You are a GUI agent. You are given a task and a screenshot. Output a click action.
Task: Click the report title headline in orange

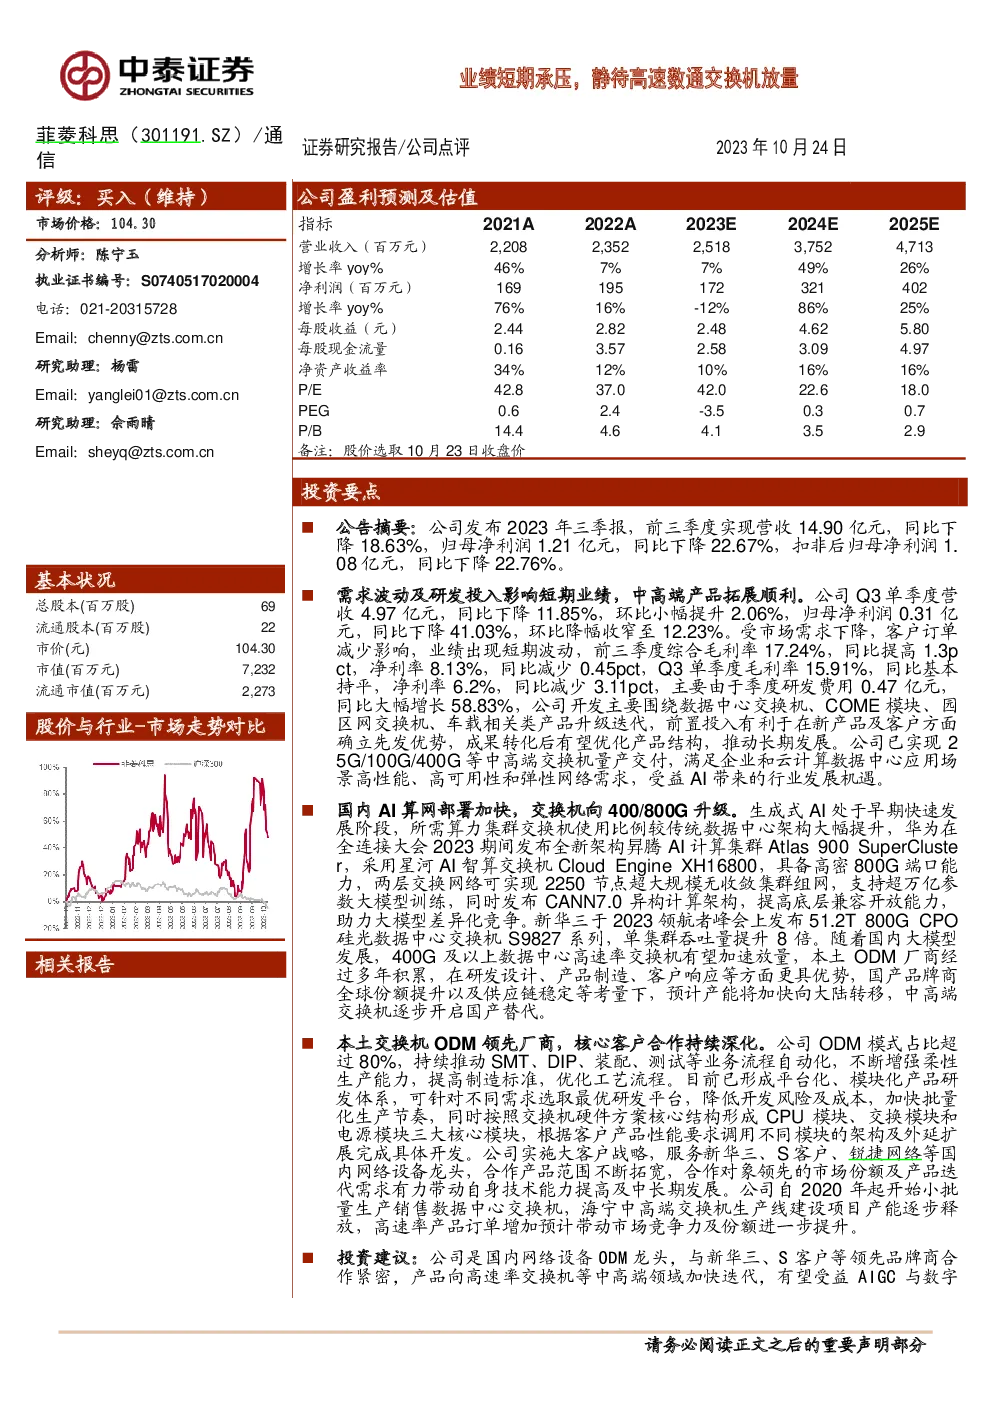coord(629,78)
